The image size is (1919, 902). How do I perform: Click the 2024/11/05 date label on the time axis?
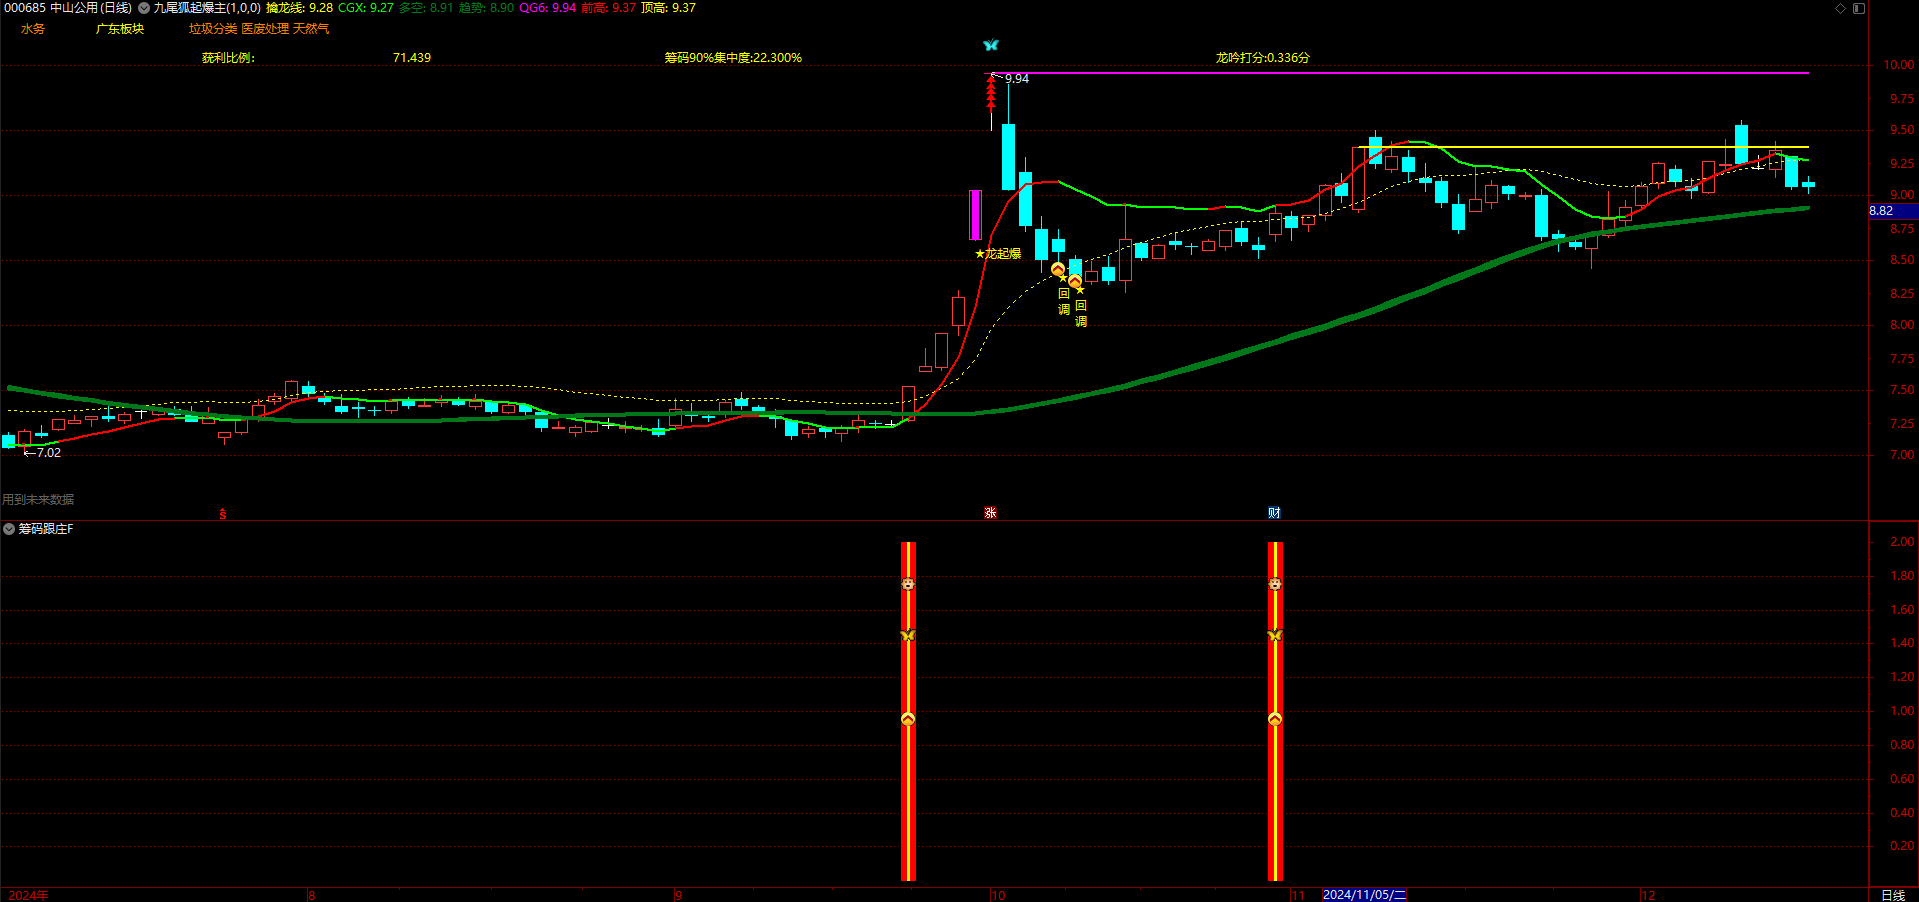click(x=1364, y=895)
